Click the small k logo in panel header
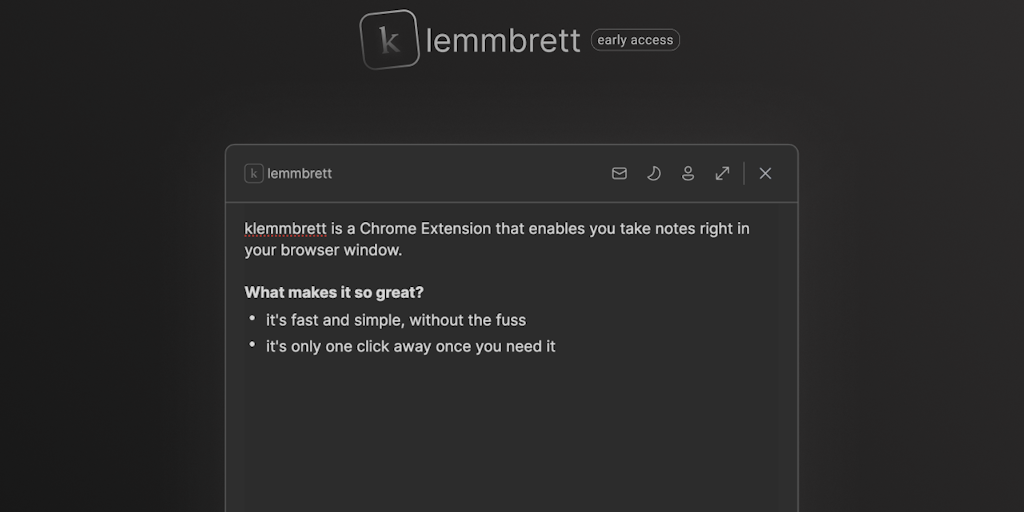The height and width of the screenshot is (512, 1024). [x=254, y=173]
